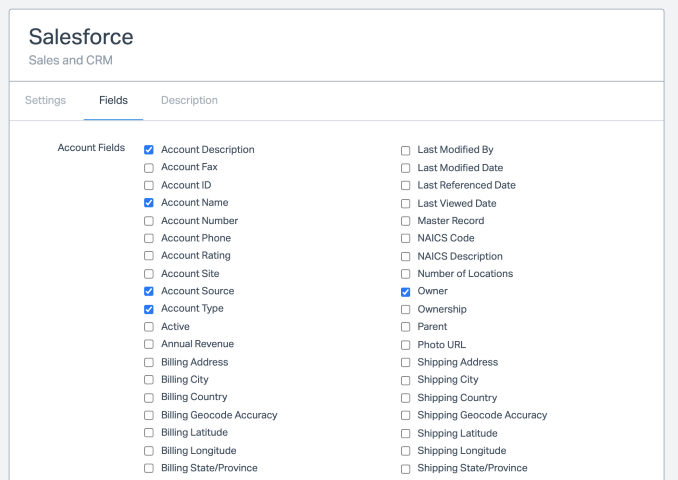The image size is (678, 480).
Task: Open the Description tab
Action: pos(189,100)
